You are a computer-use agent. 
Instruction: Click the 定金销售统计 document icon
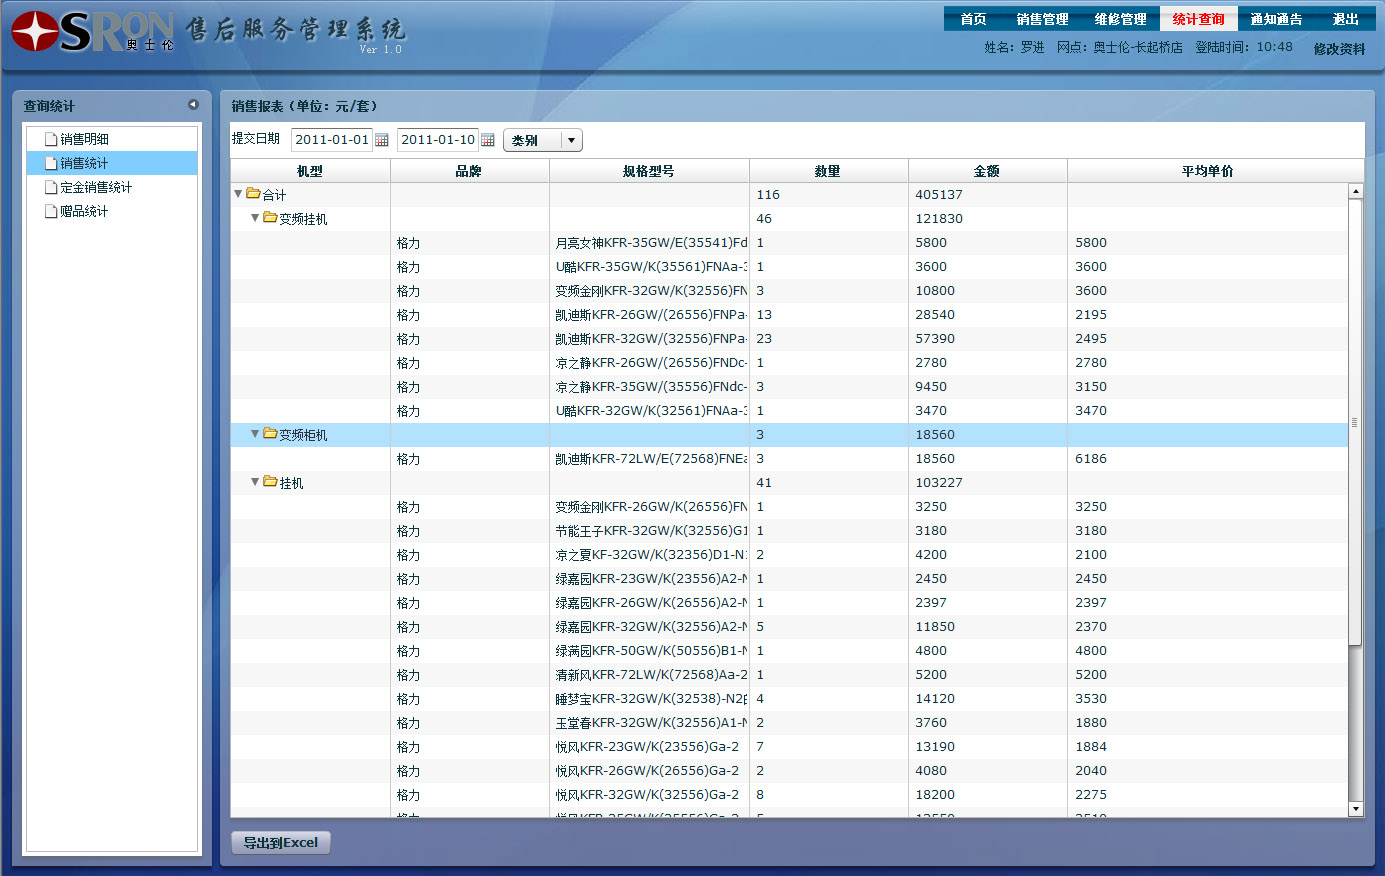coord(51,187)
